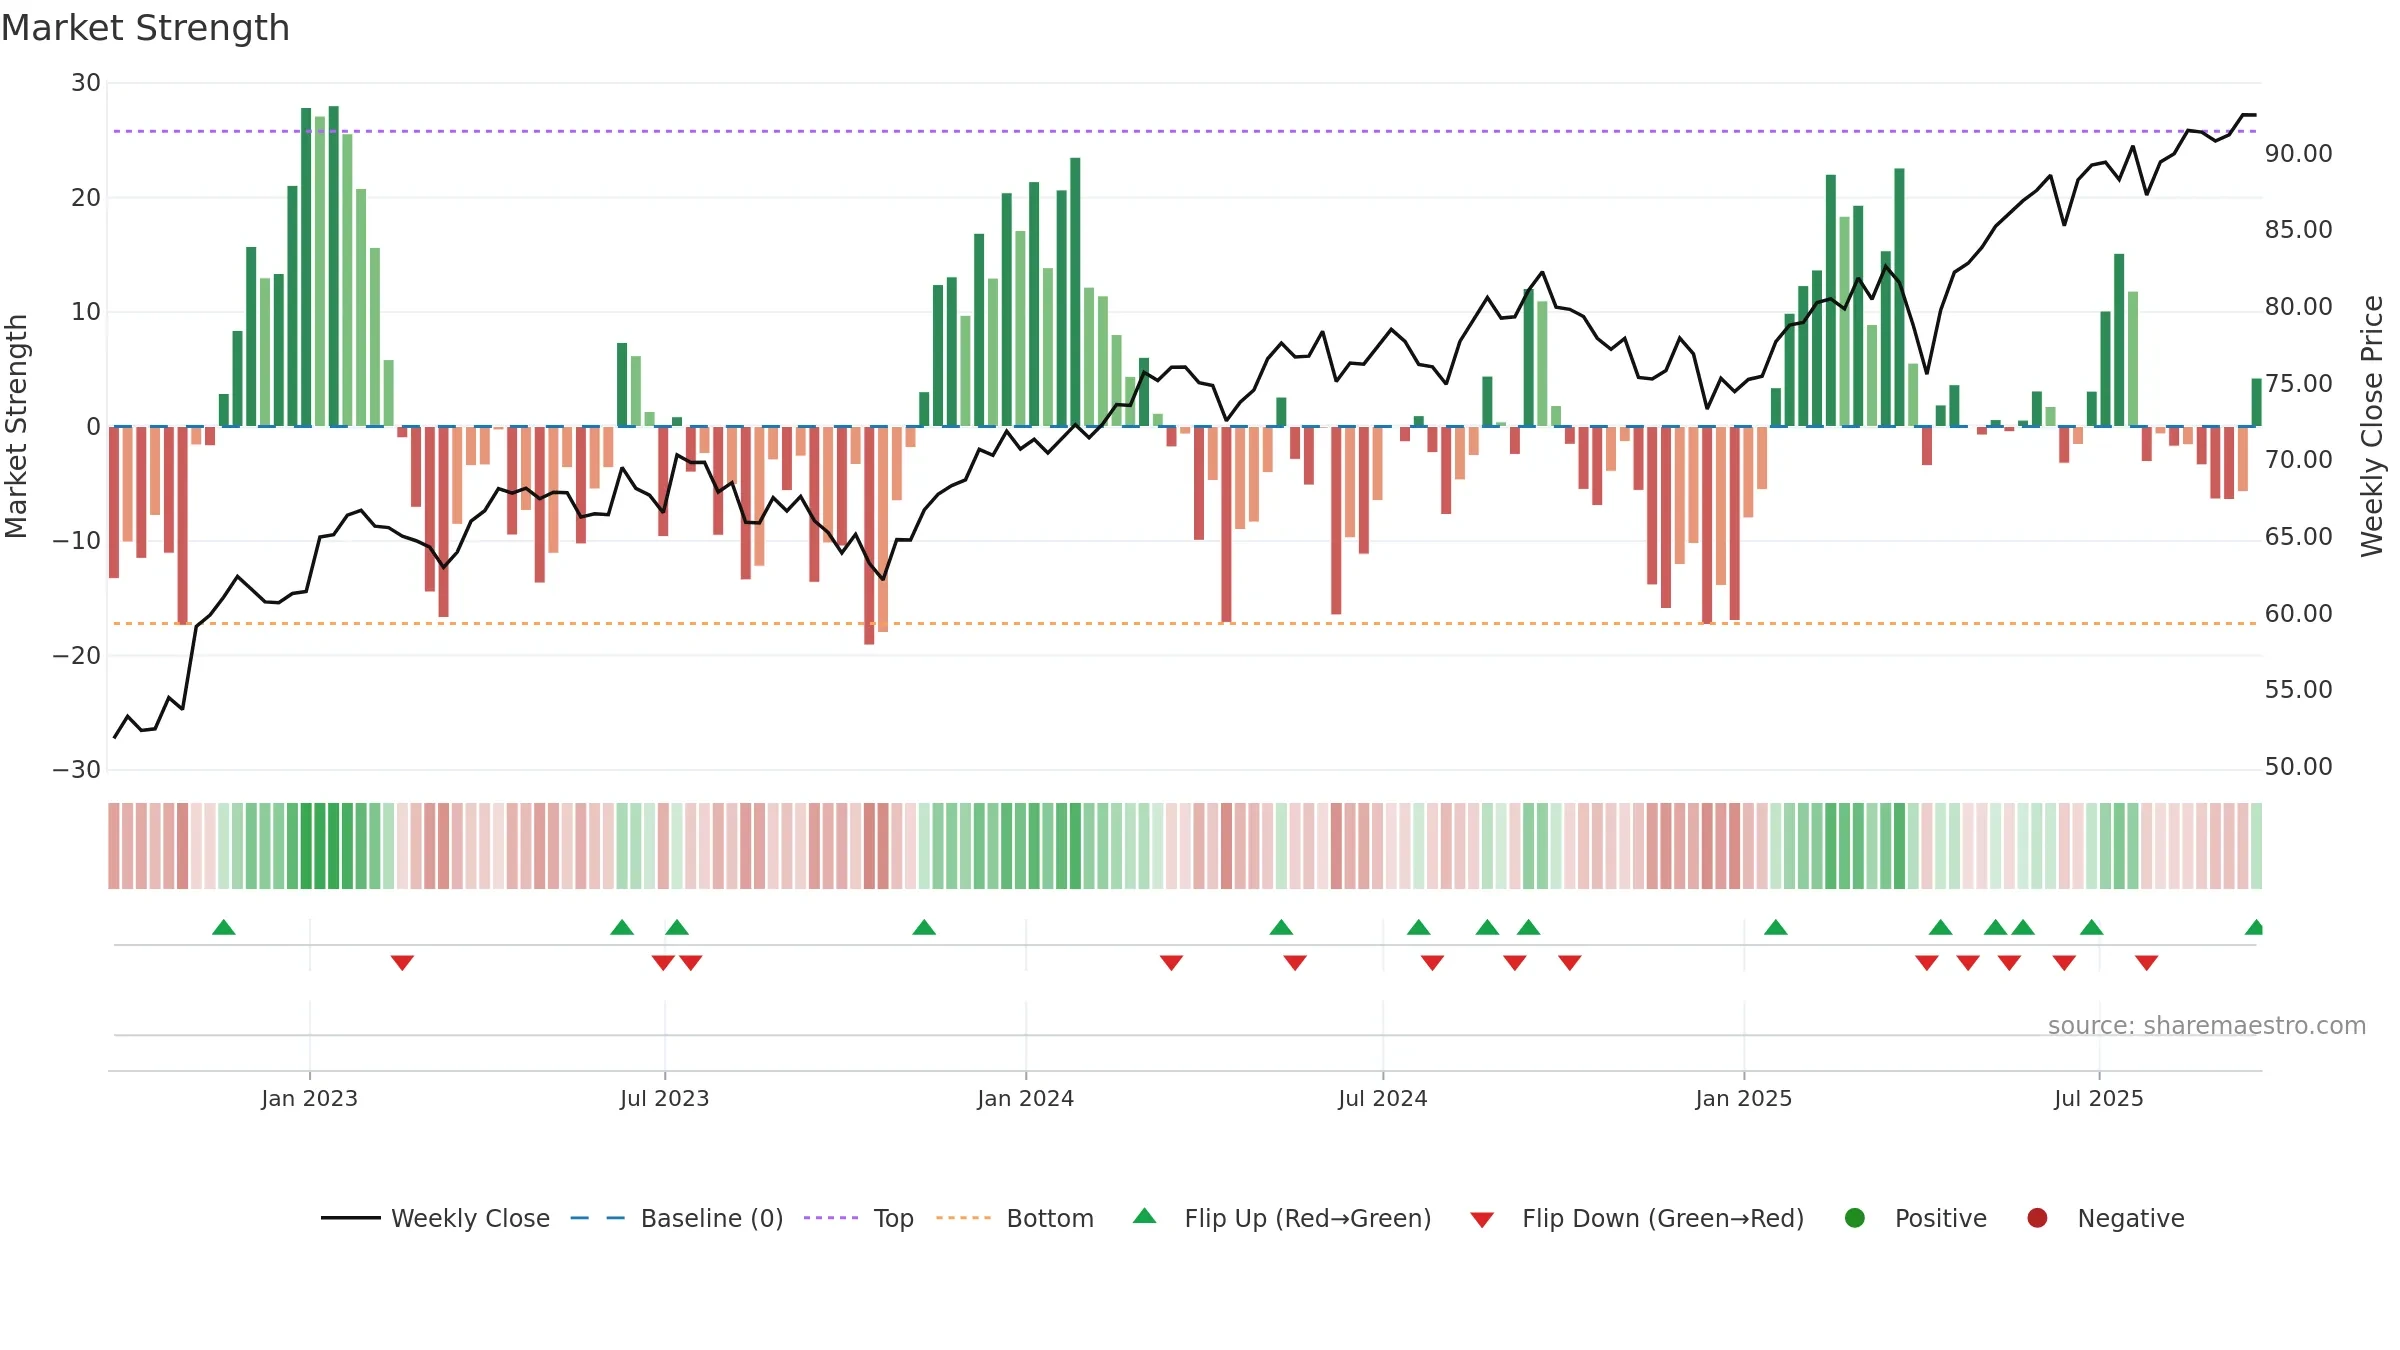
Task: Click the green Positive circle in legend
Action: coord(1855,1218)
